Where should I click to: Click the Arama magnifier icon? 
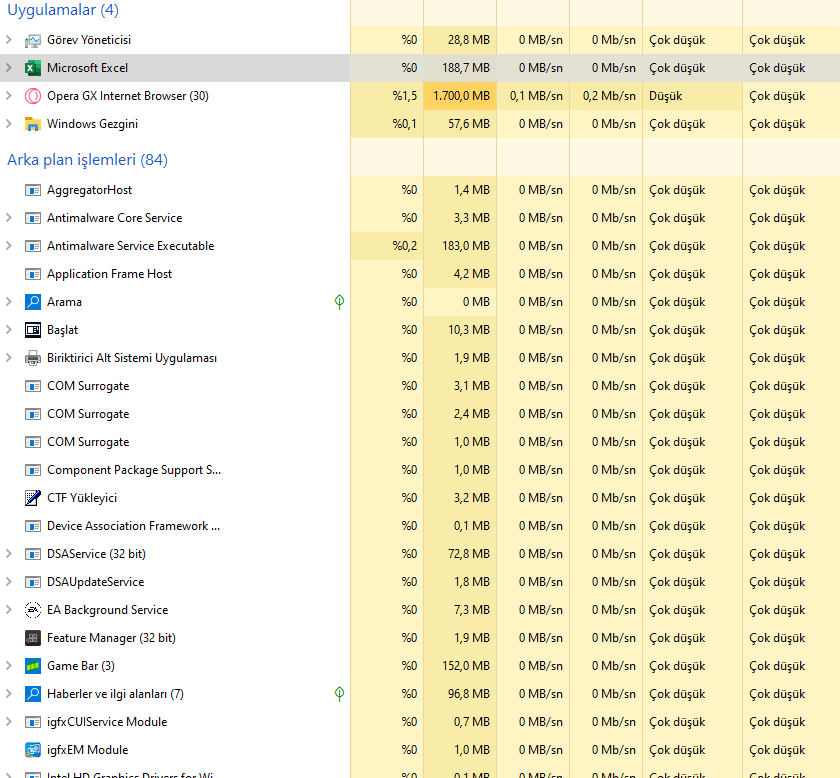pos(33,302)
